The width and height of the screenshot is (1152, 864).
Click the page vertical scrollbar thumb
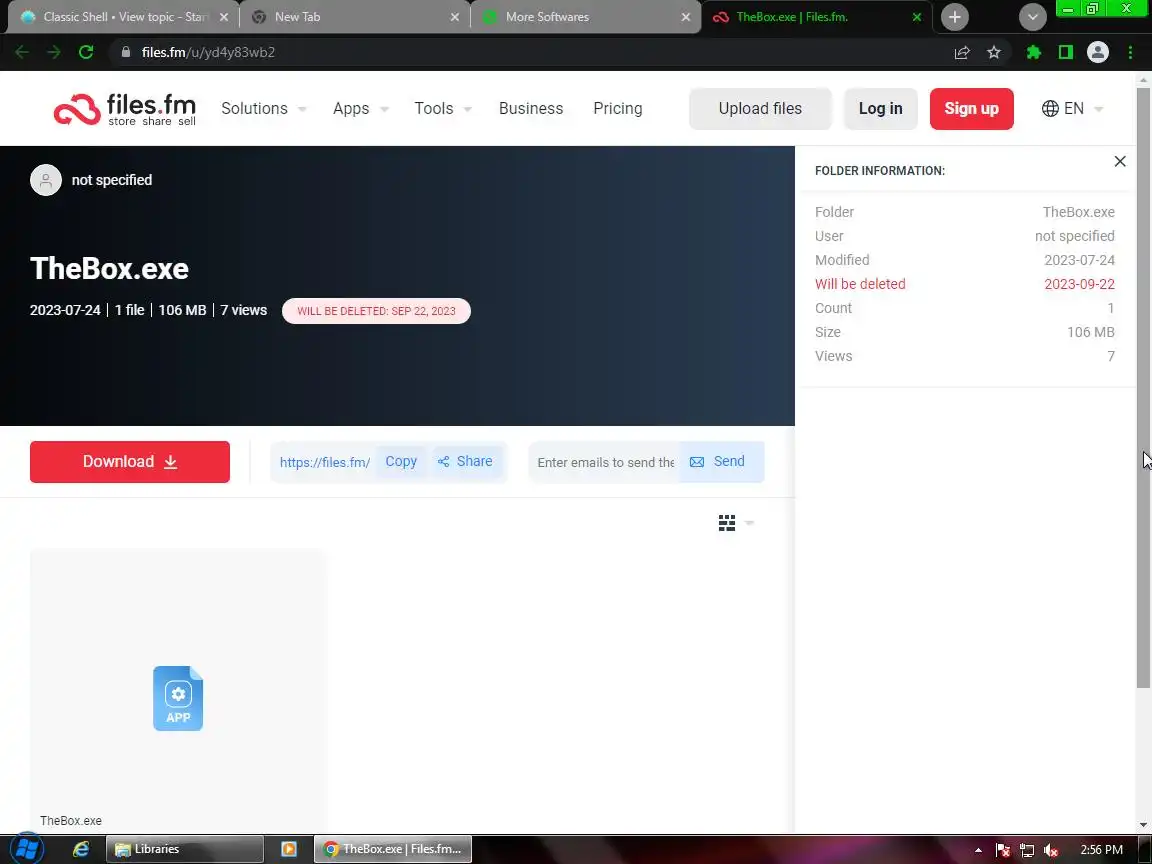coord(1143,387)
